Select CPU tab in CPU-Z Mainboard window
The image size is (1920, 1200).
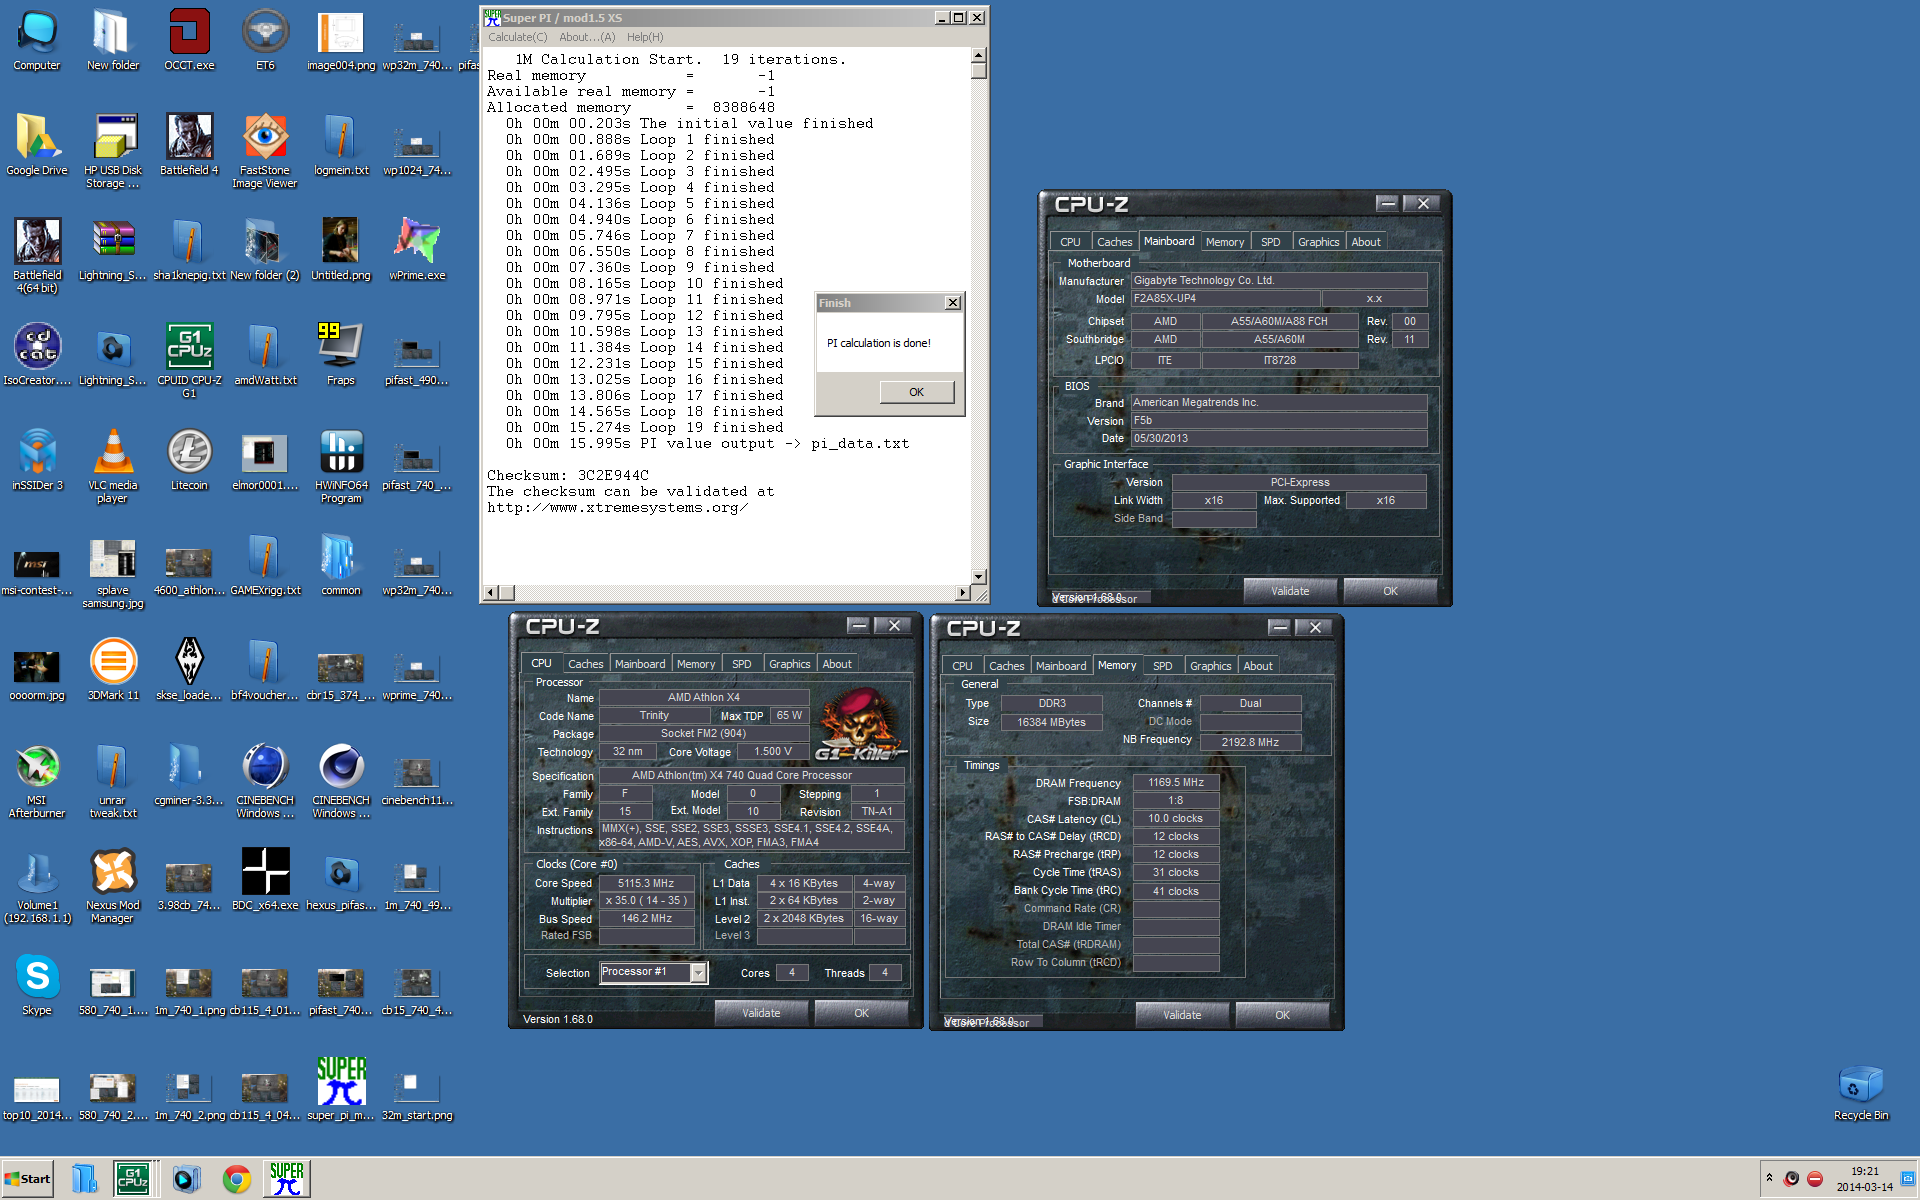(1070, 242)
